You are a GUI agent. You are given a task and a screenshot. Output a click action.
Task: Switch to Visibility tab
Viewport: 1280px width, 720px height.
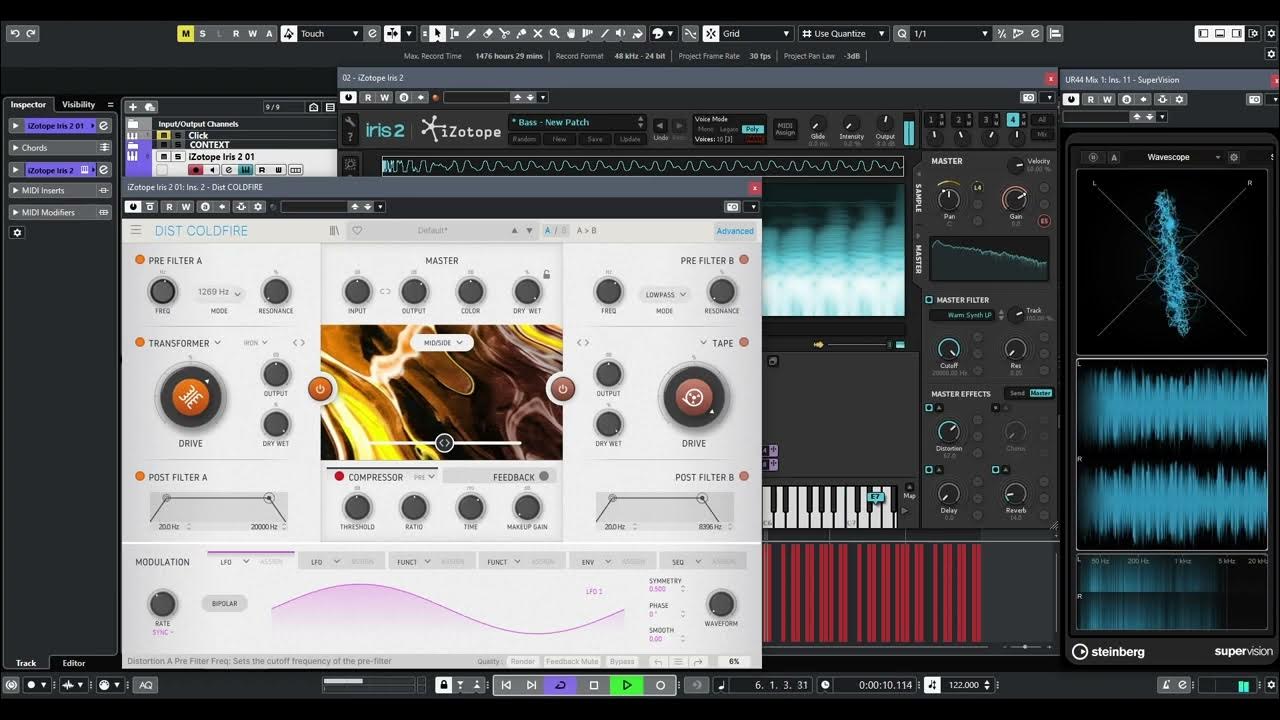tap(78, 104)
